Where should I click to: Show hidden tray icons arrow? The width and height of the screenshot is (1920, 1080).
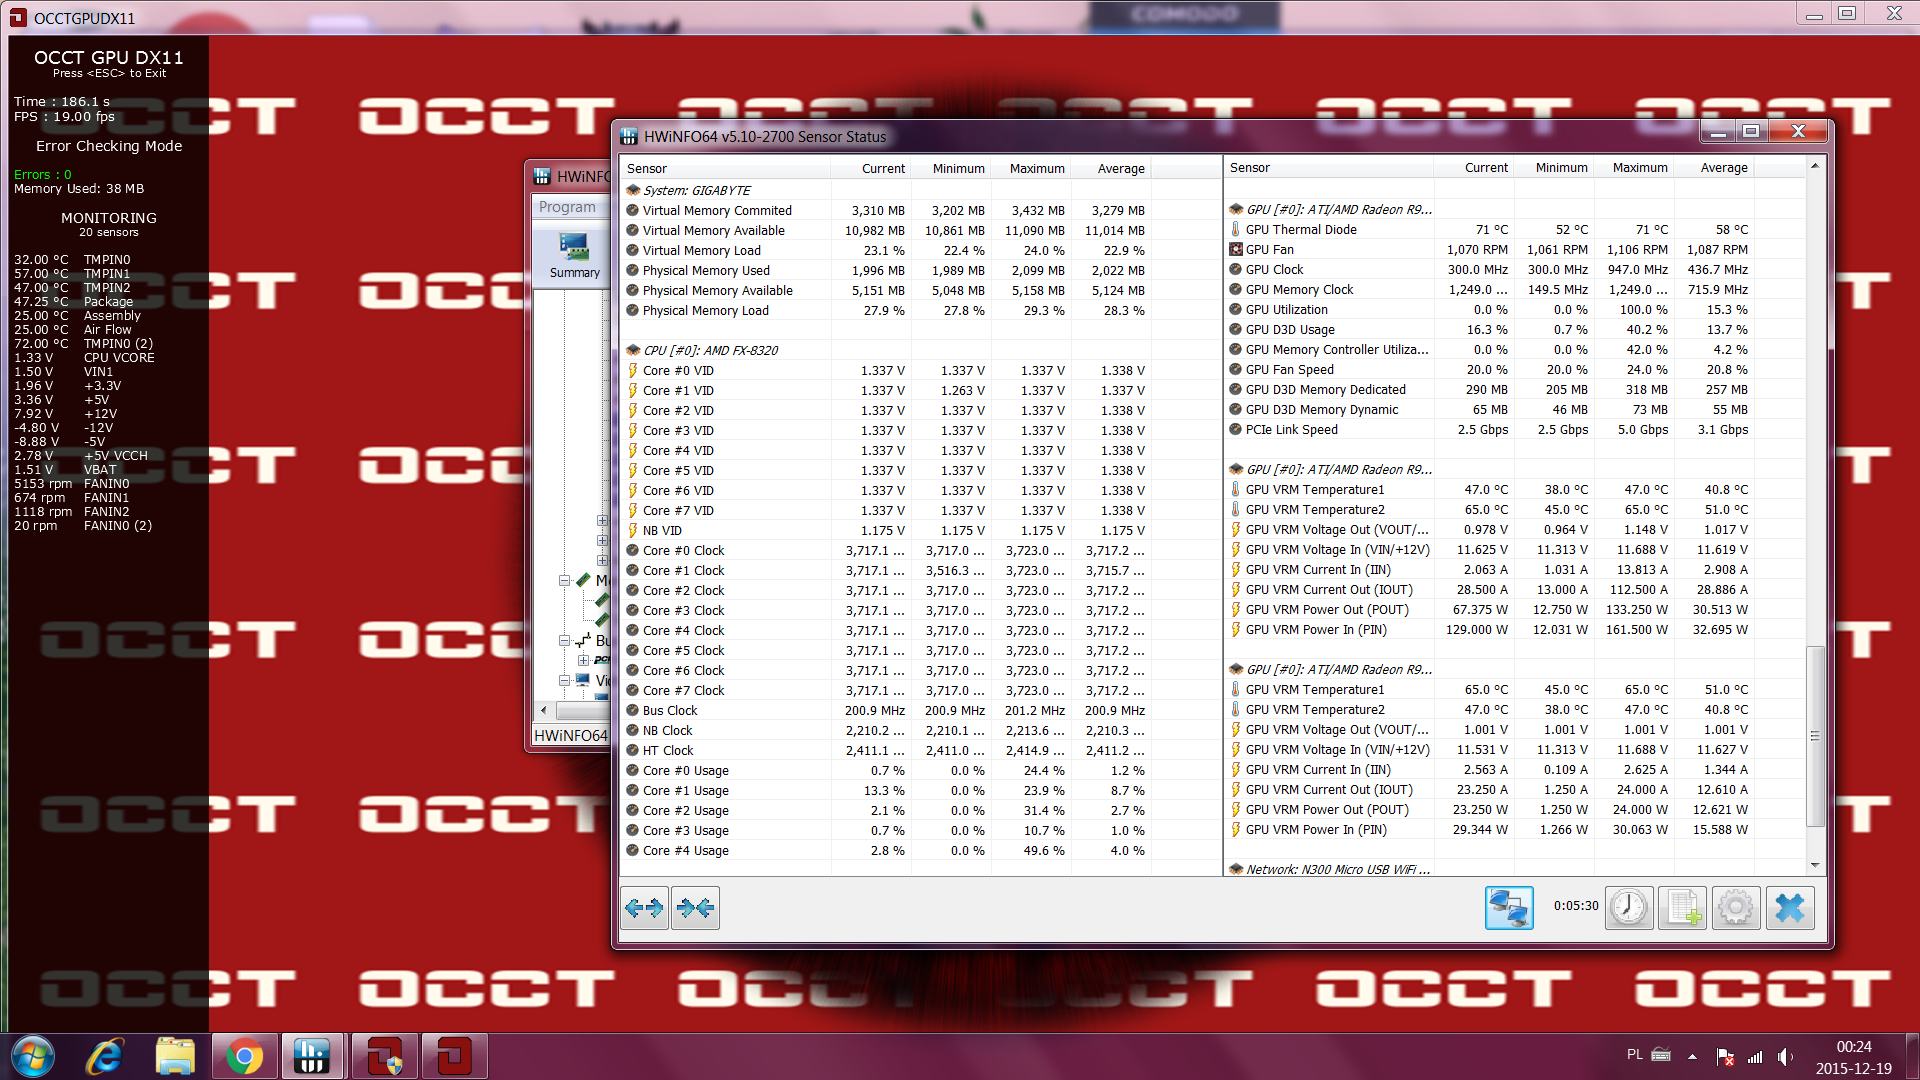[1692, 1056]
